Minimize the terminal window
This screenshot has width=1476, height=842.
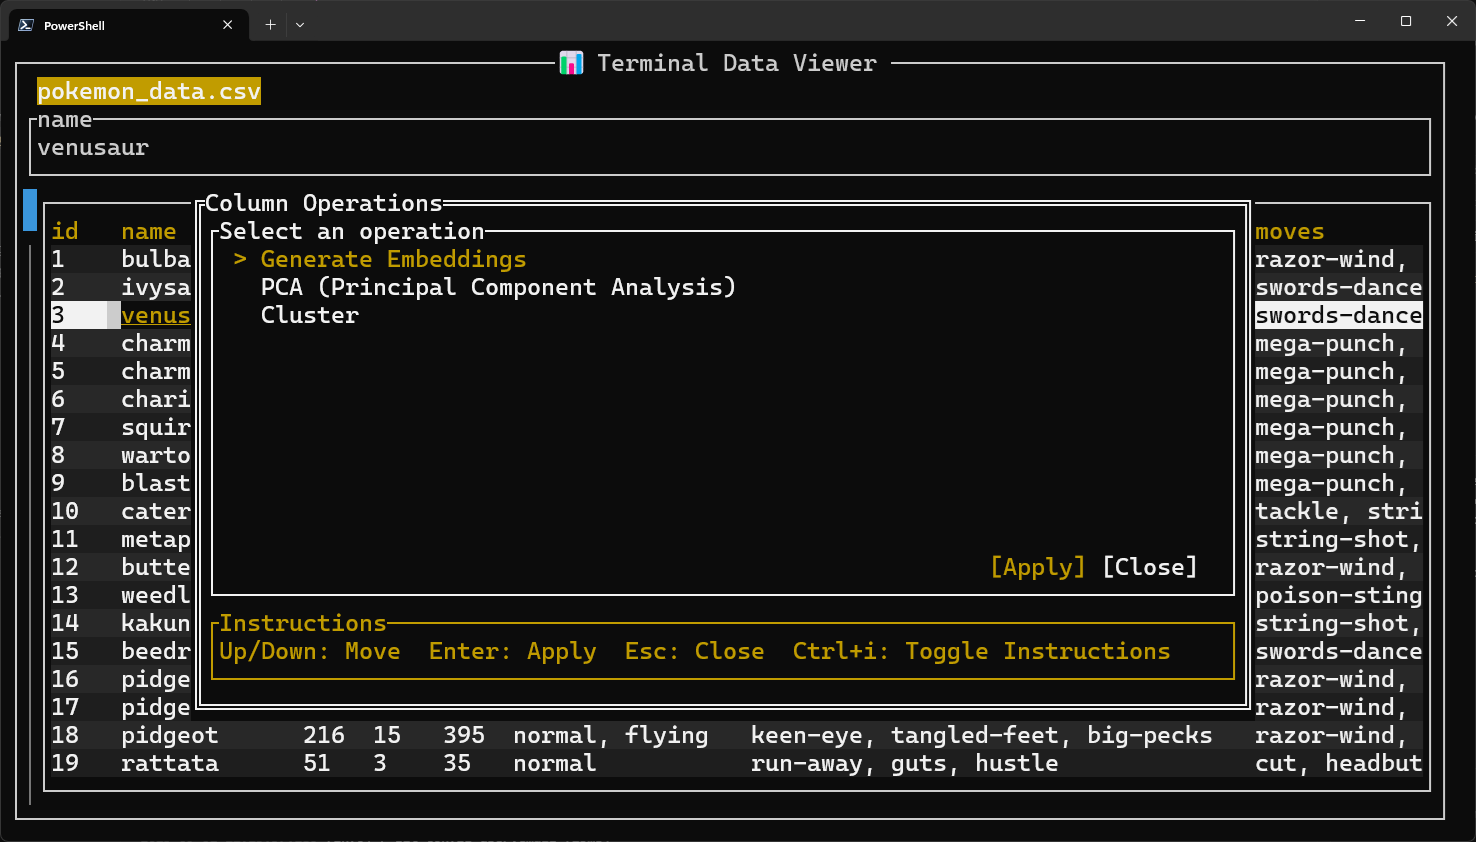click(x=1360, y=21)
